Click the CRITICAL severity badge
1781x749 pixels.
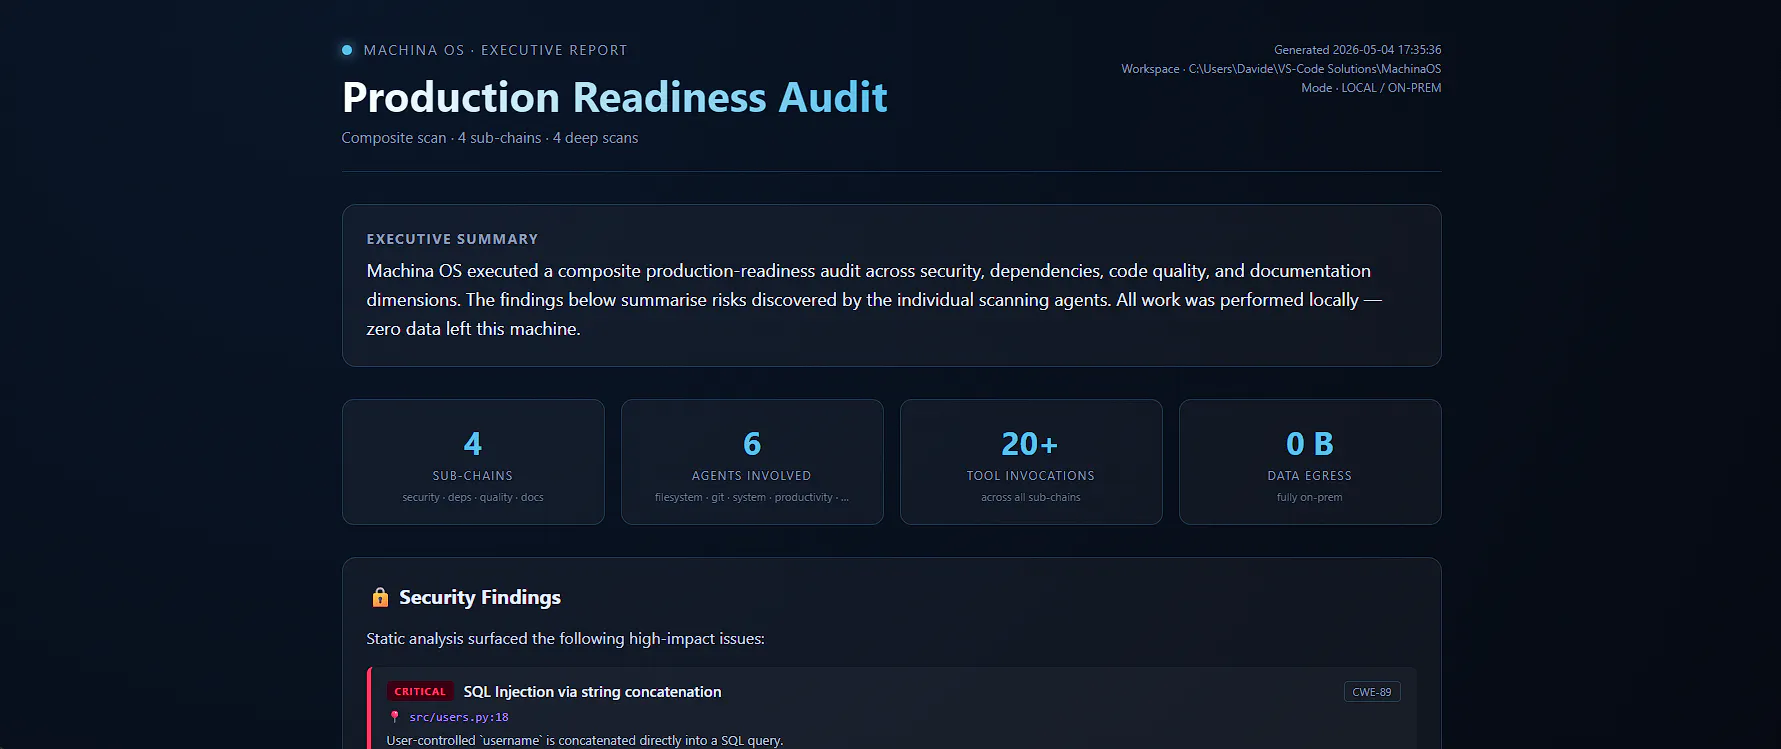click(x=420, y=692)
